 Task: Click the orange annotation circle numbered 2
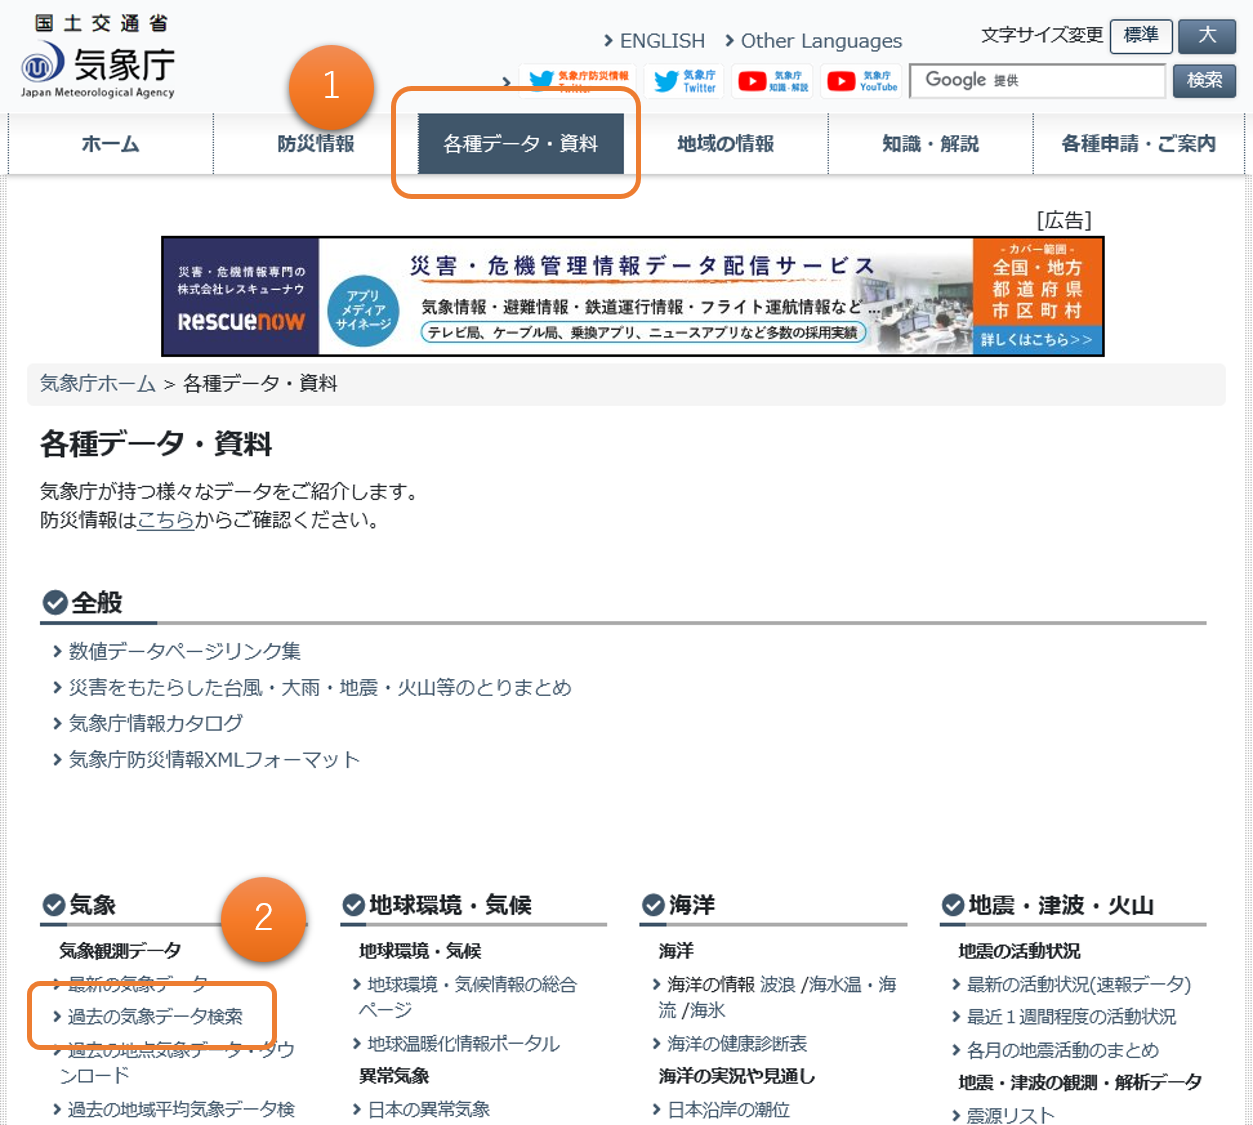pyautogui.click(x=263, y=918)
